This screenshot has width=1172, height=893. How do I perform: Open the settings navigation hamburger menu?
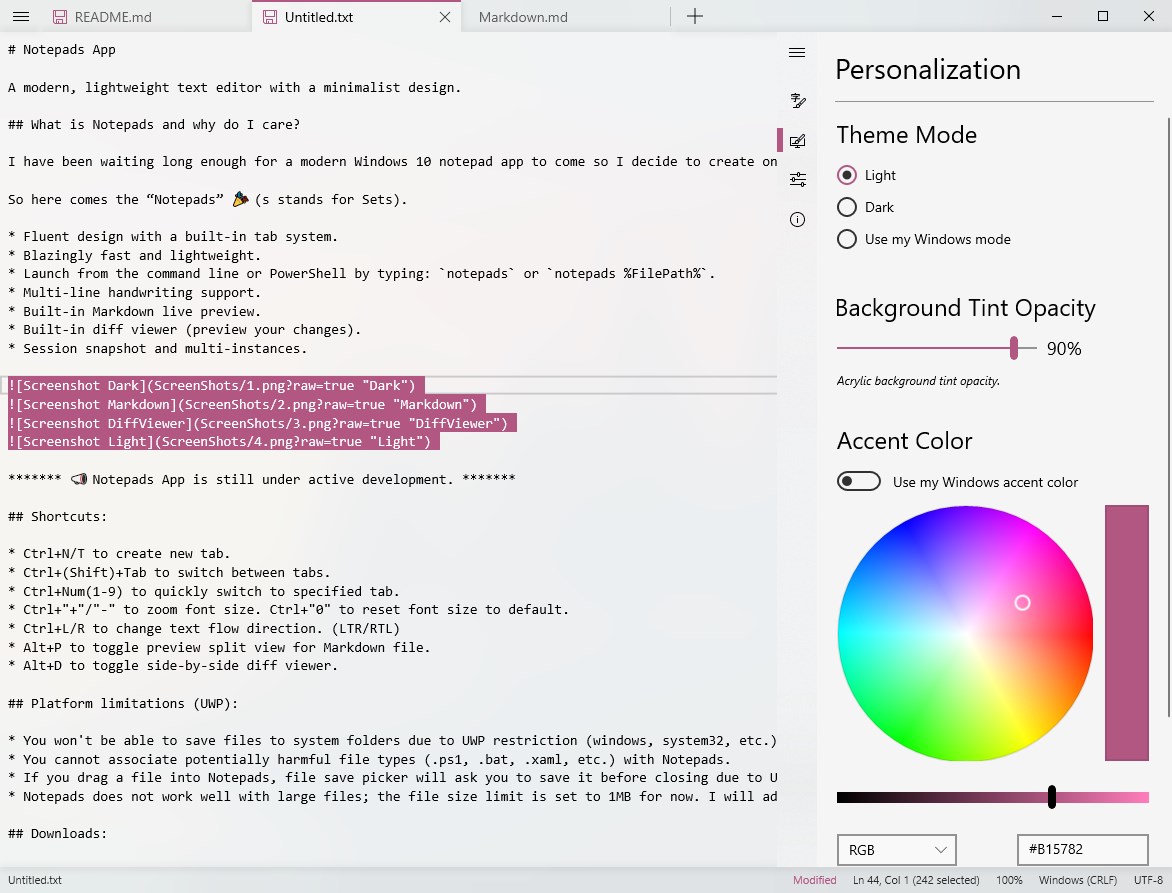pos(797,52)
